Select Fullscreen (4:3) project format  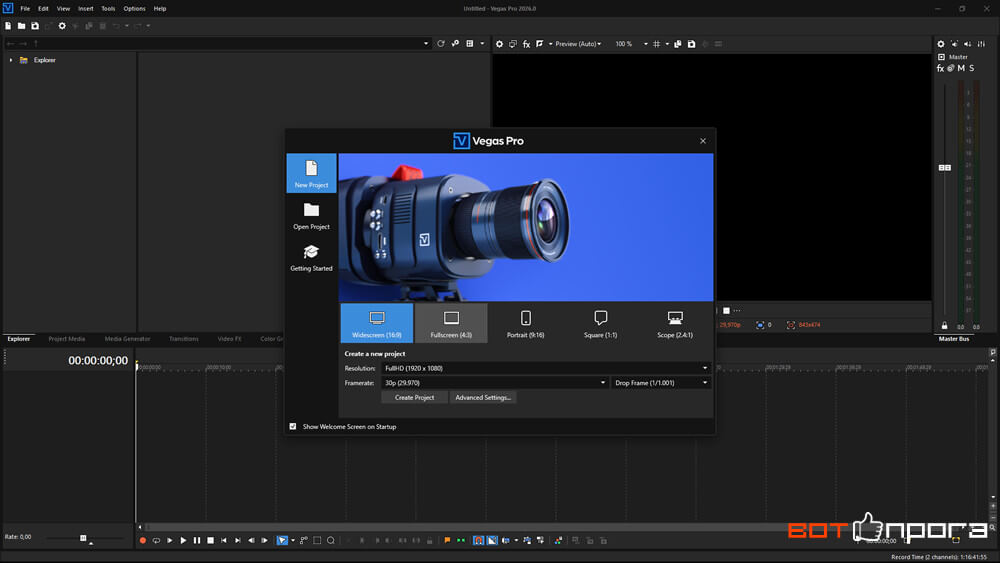[451, 323]
